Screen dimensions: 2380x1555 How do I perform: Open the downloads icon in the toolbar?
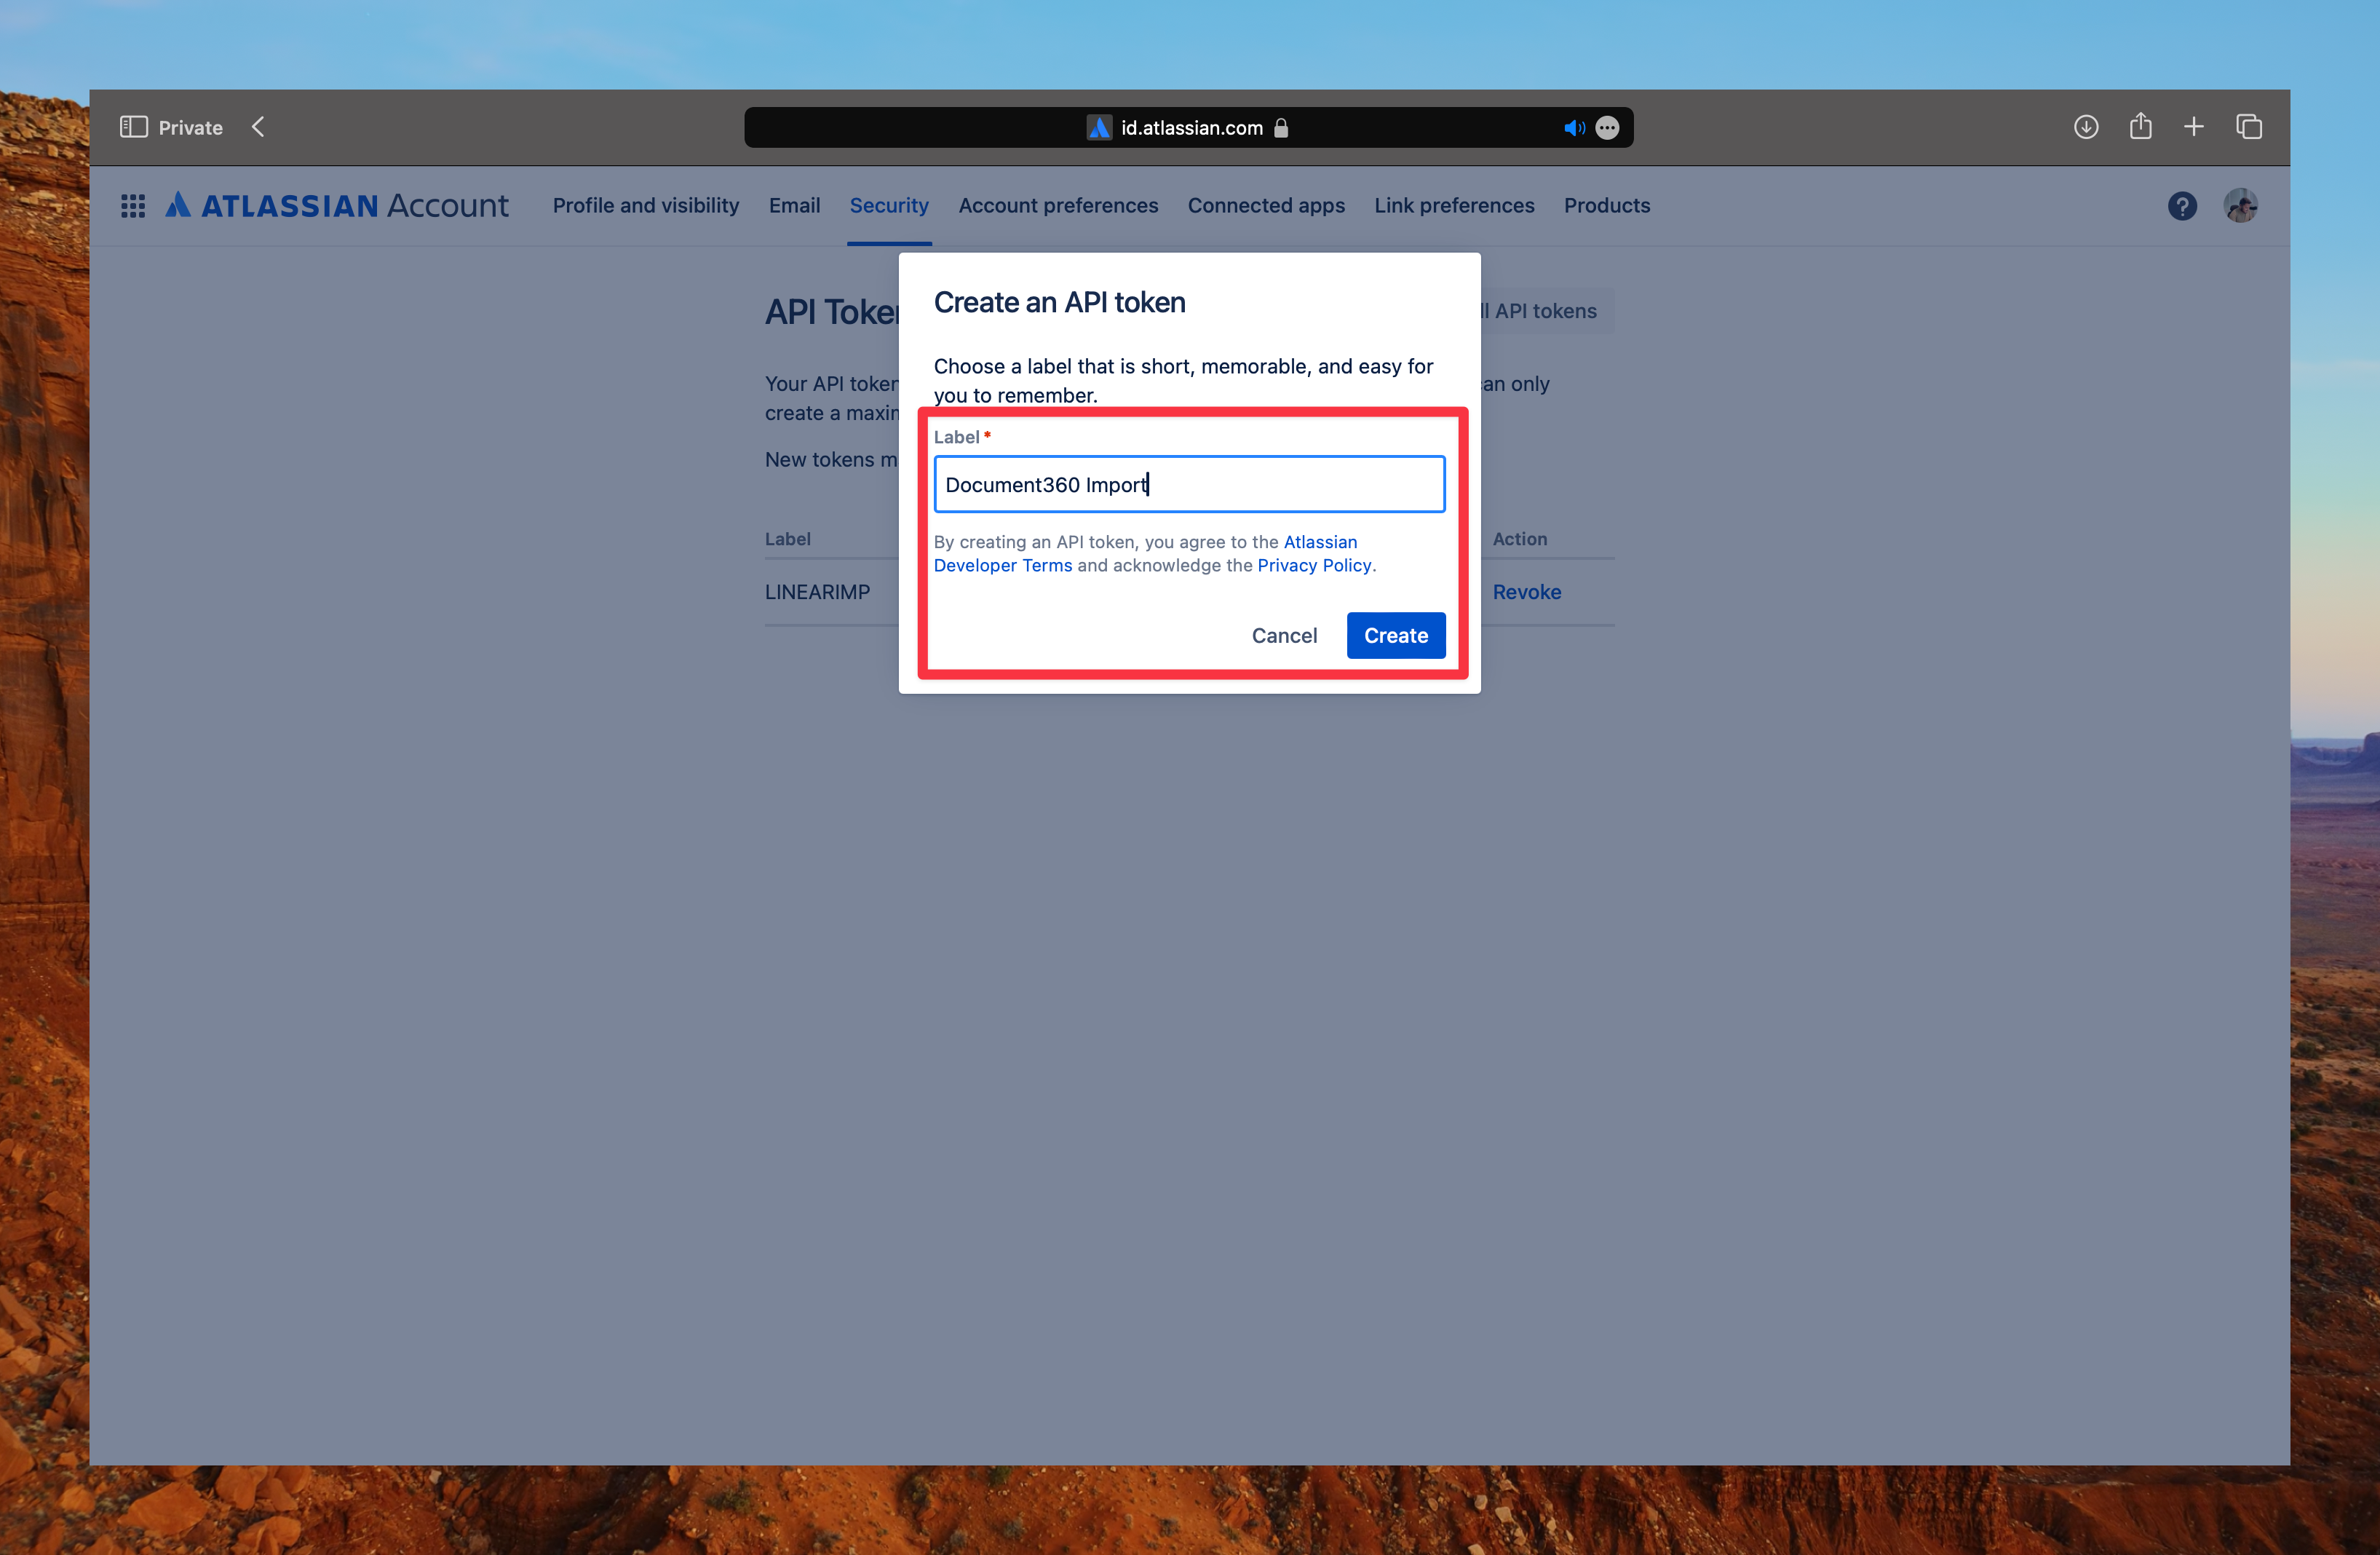[2086, 127]
